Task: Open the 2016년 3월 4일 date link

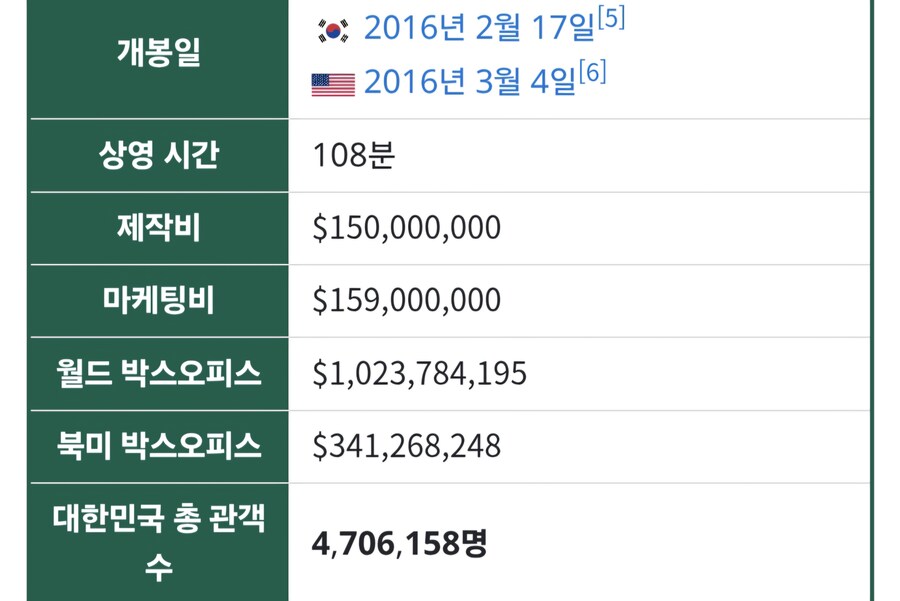Action: tap(469, 82)
